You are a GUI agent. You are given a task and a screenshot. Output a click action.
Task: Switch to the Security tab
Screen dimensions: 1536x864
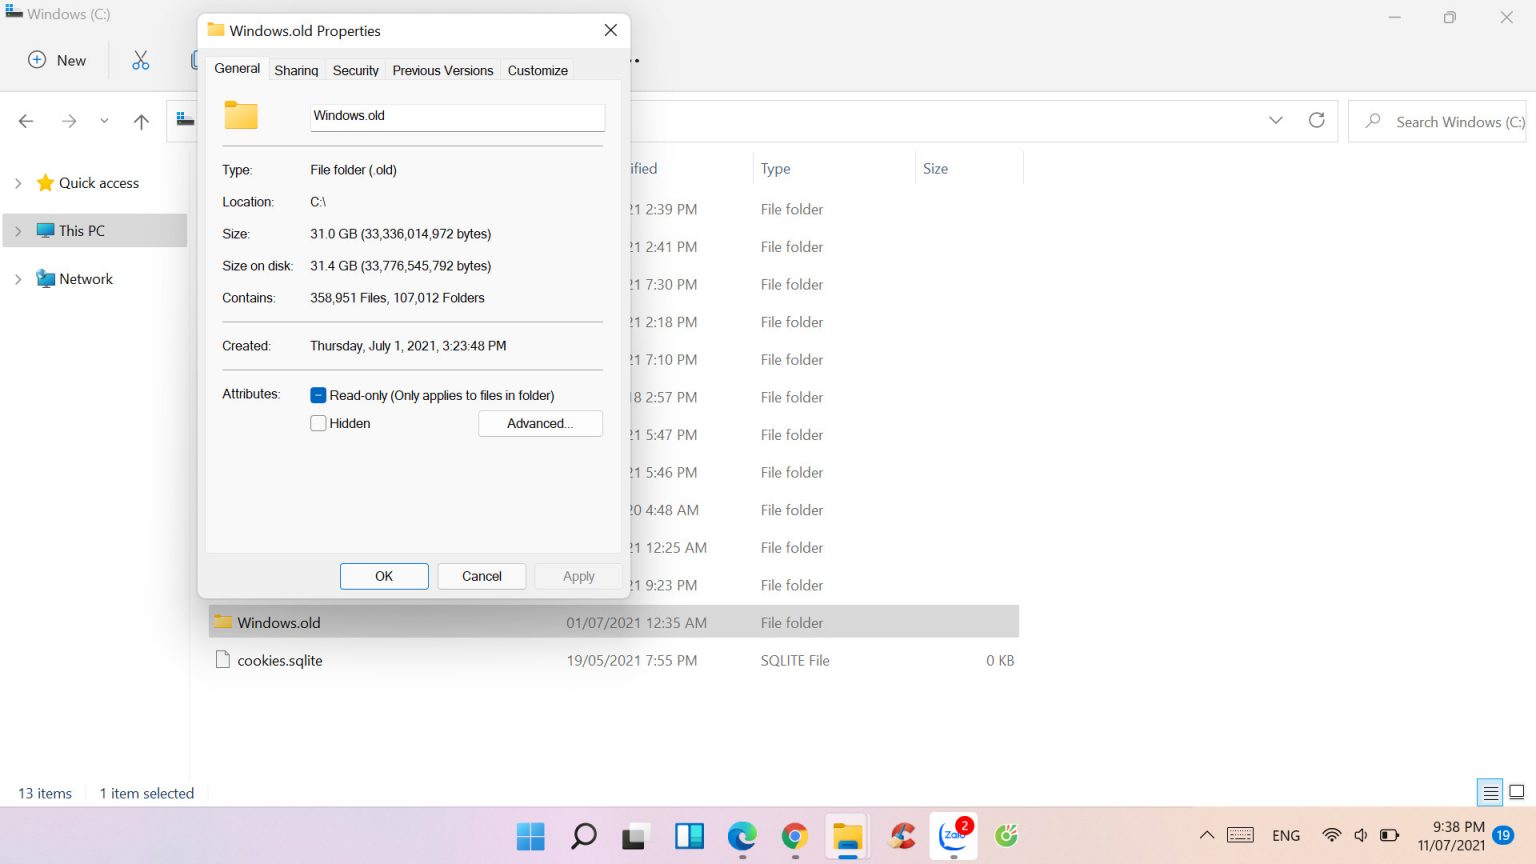click(x=355, y=70)
